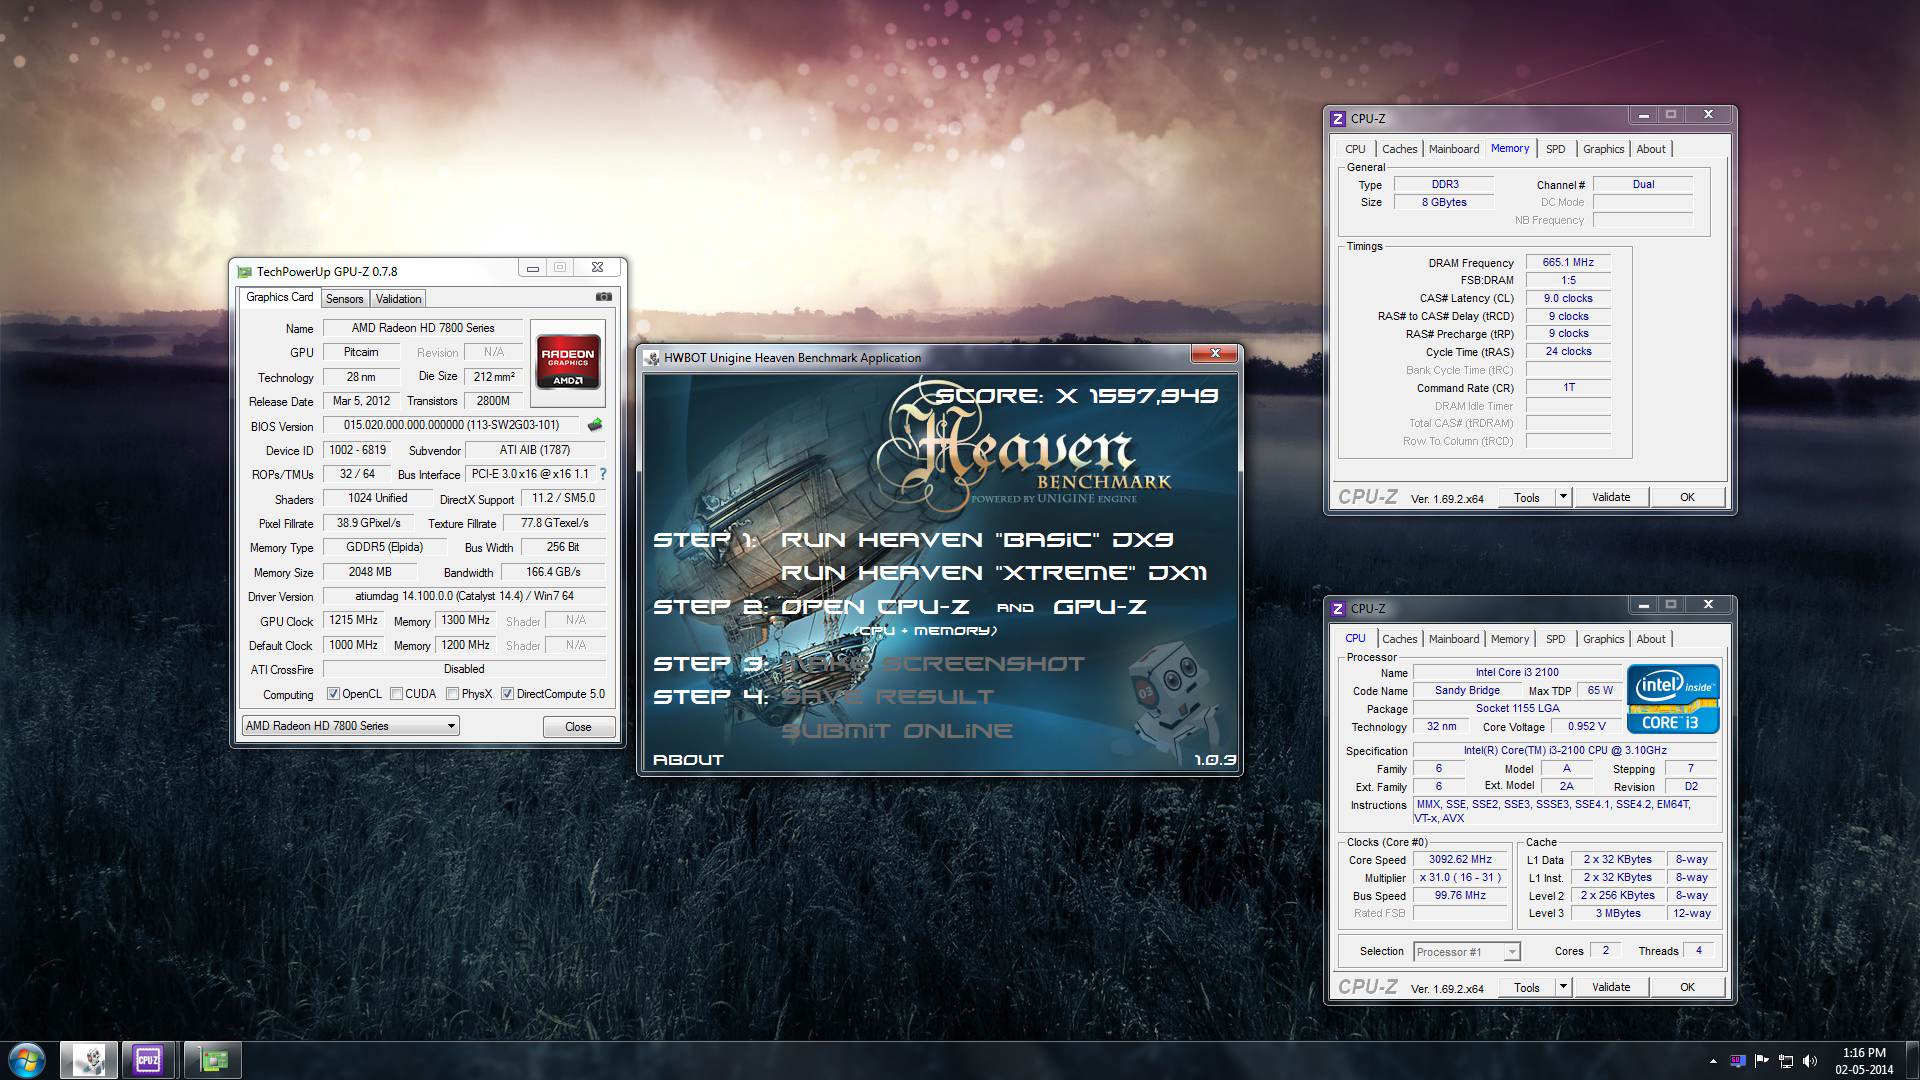This screenshot has height=1080, width=1920.
Task: Select the Graphics Card tab in GPU-Z
Action: click(280, 297)
